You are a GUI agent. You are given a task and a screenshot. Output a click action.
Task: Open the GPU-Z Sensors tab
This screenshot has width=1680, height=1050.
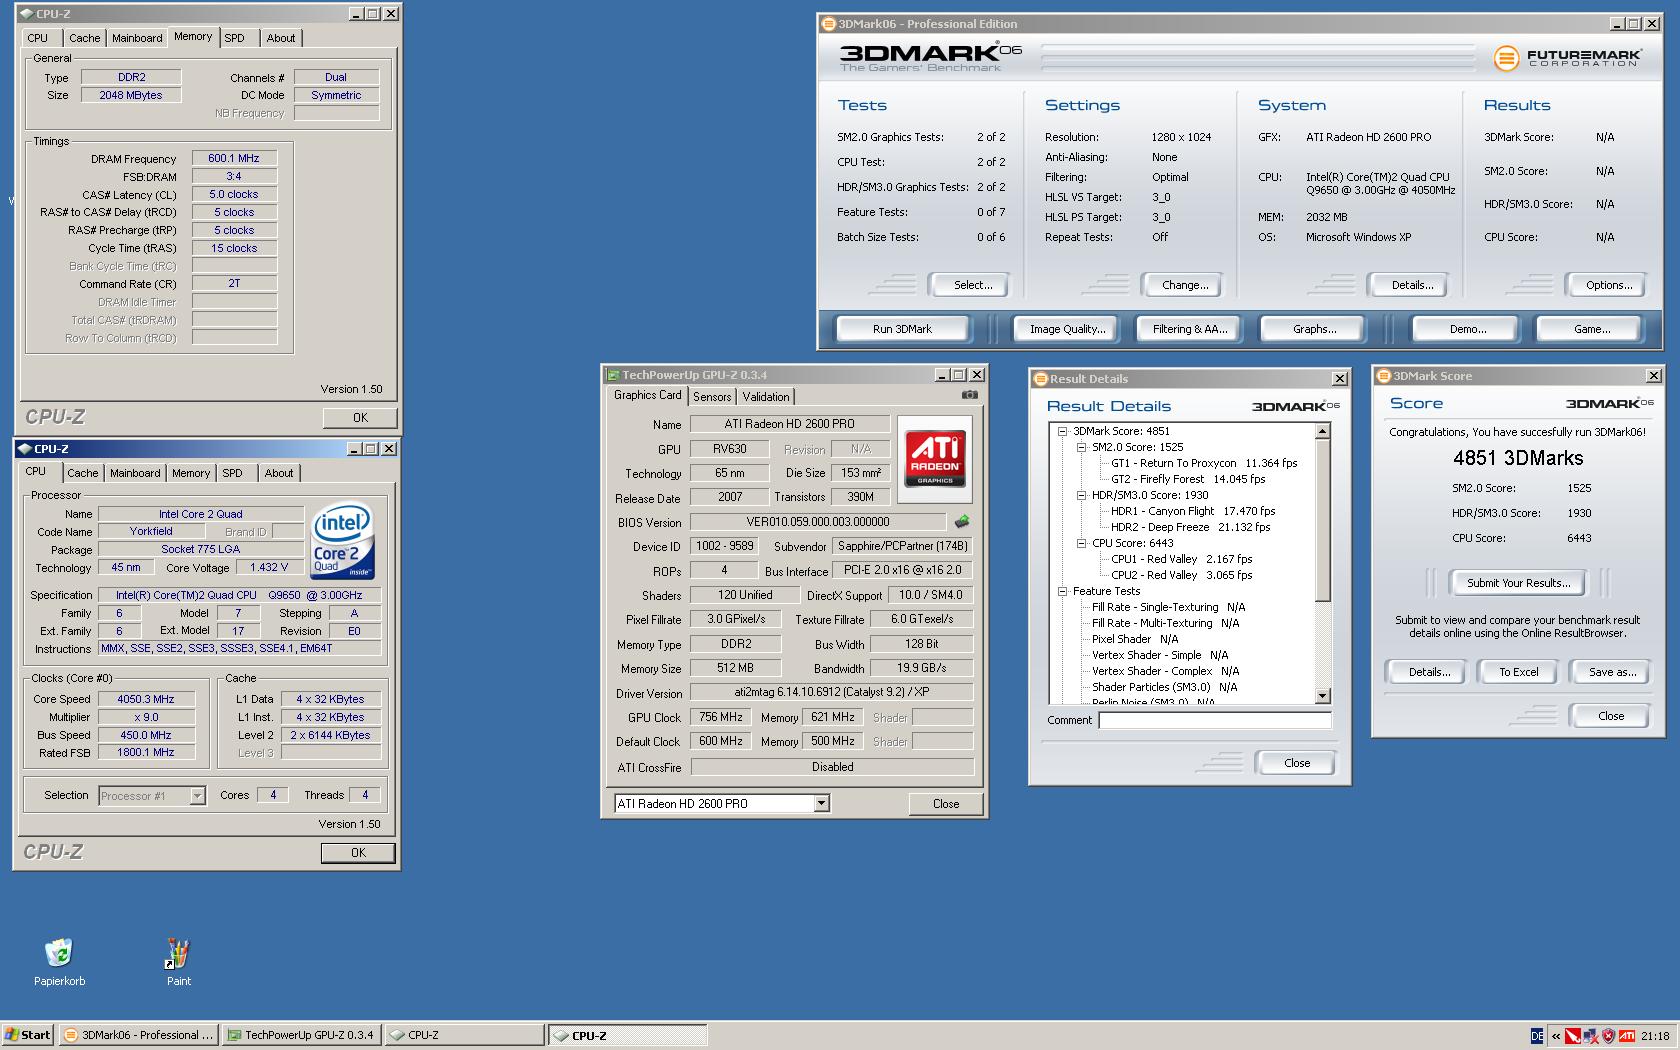click(x=712, y=397)
